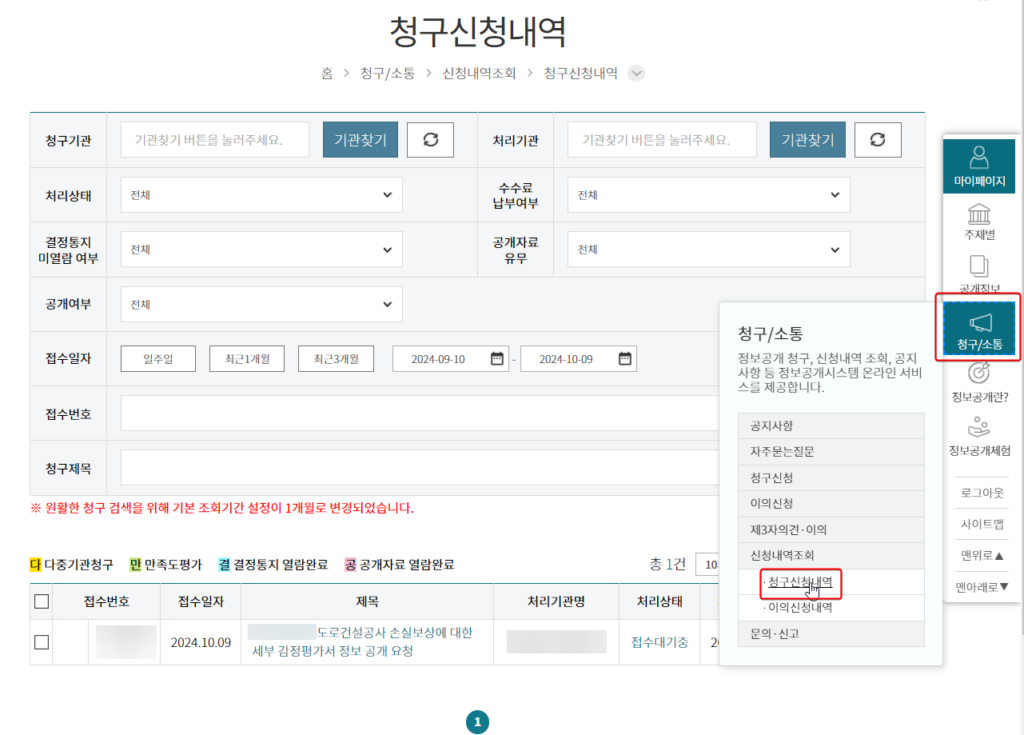Open 제3자의견·이의 menu item
Image resolution: width=1024 pixels, height=735 pixels.
pos(831,529)
